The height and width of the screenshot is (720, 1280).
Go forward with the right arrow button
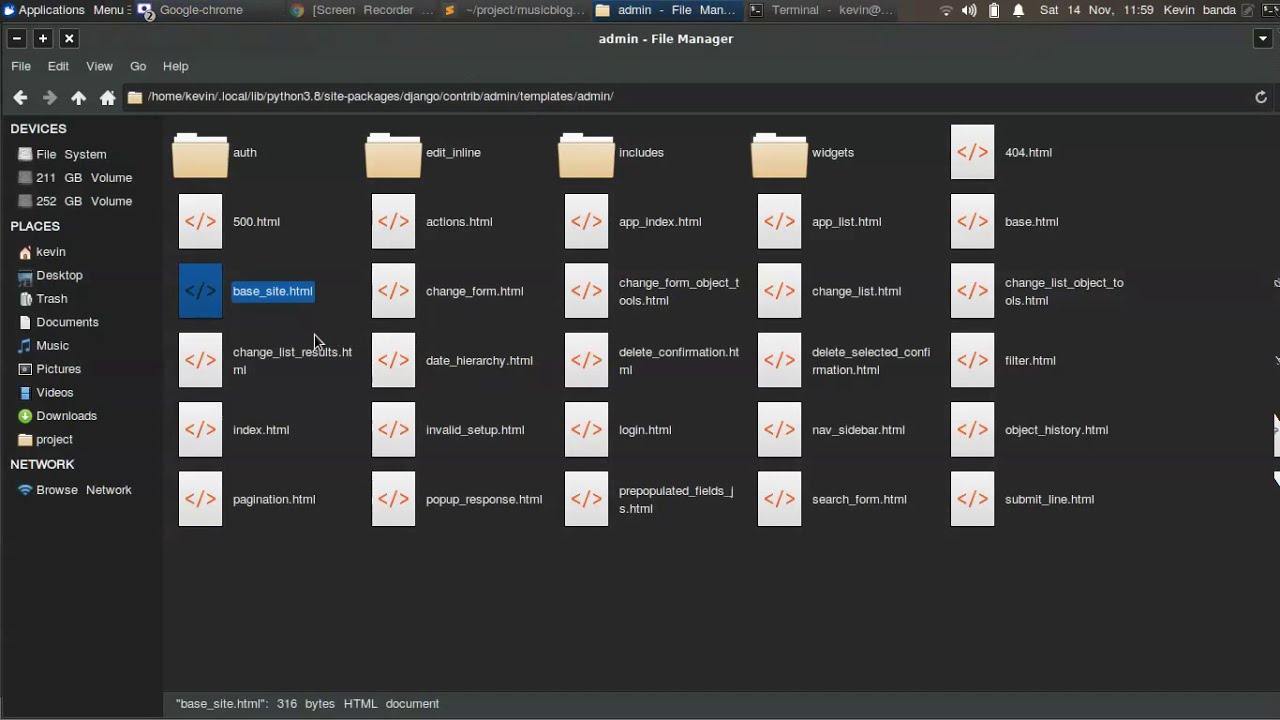pos(49,97)
